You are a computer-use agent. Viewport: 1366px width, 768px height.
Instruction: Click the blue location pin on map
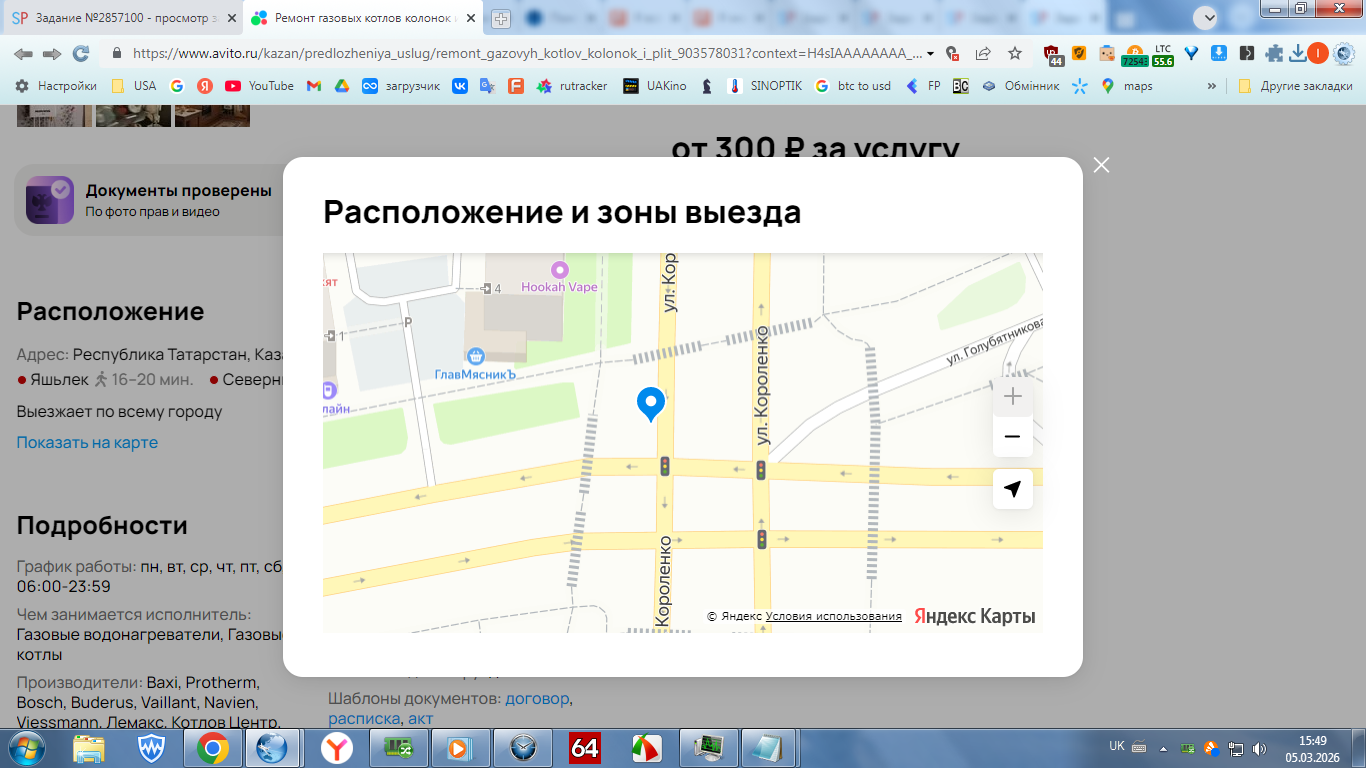[651, 404]
